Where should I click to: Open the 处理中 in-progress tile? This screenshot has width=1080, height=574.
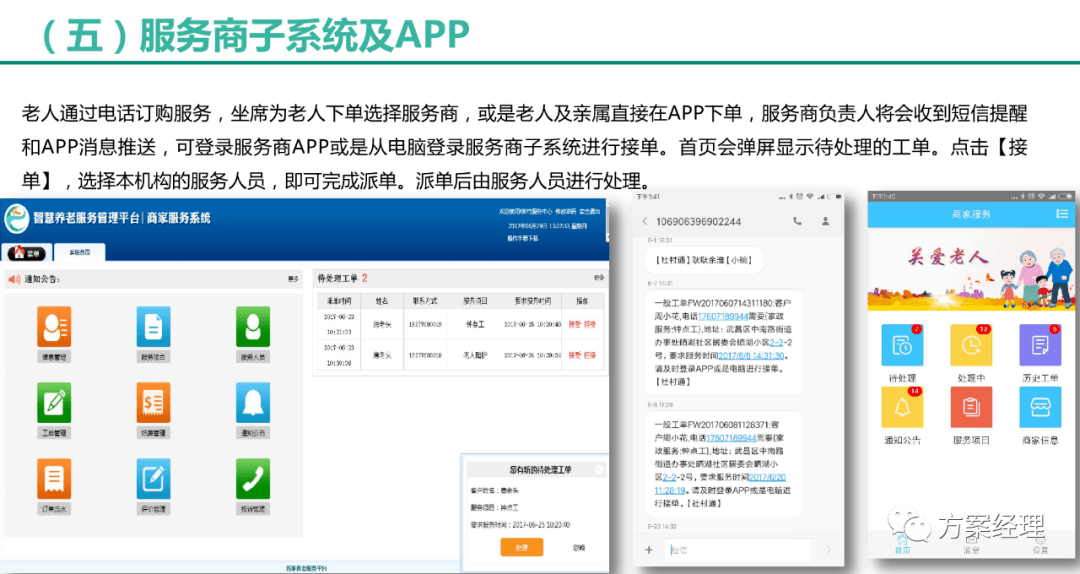click(970, 346)
